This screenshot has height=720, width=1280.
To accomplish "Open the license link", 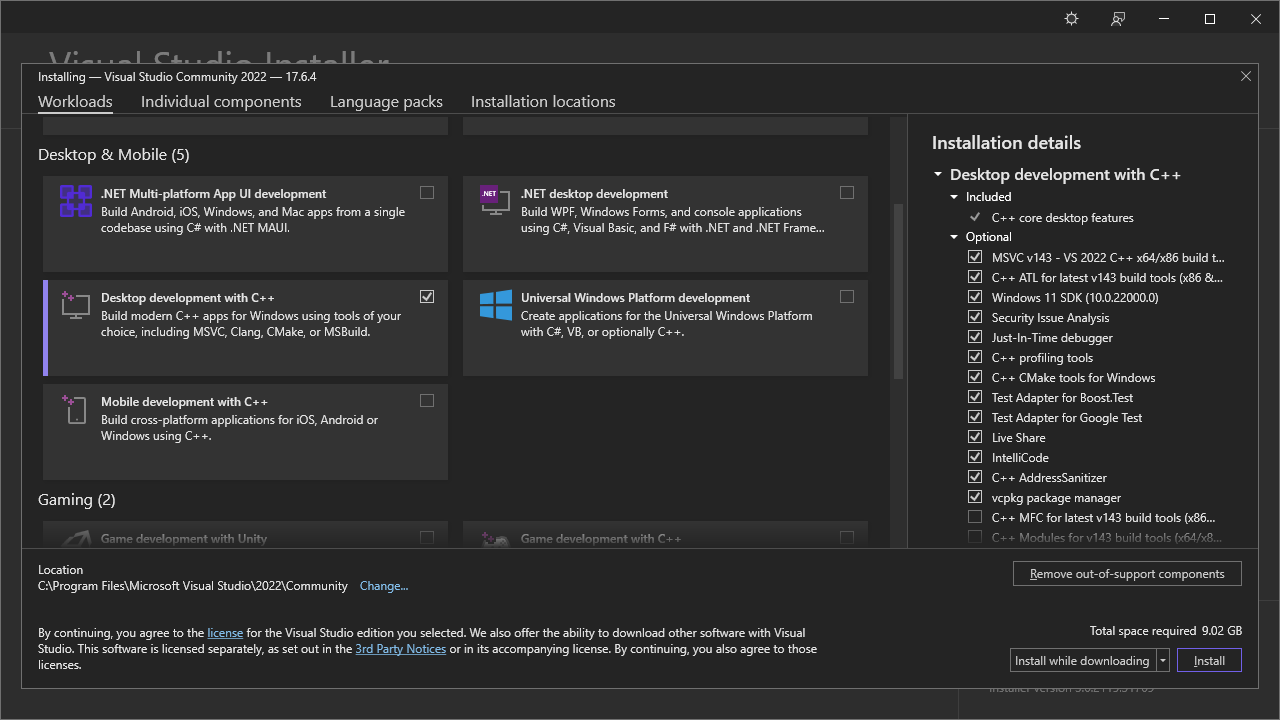I will click(225, 633).
